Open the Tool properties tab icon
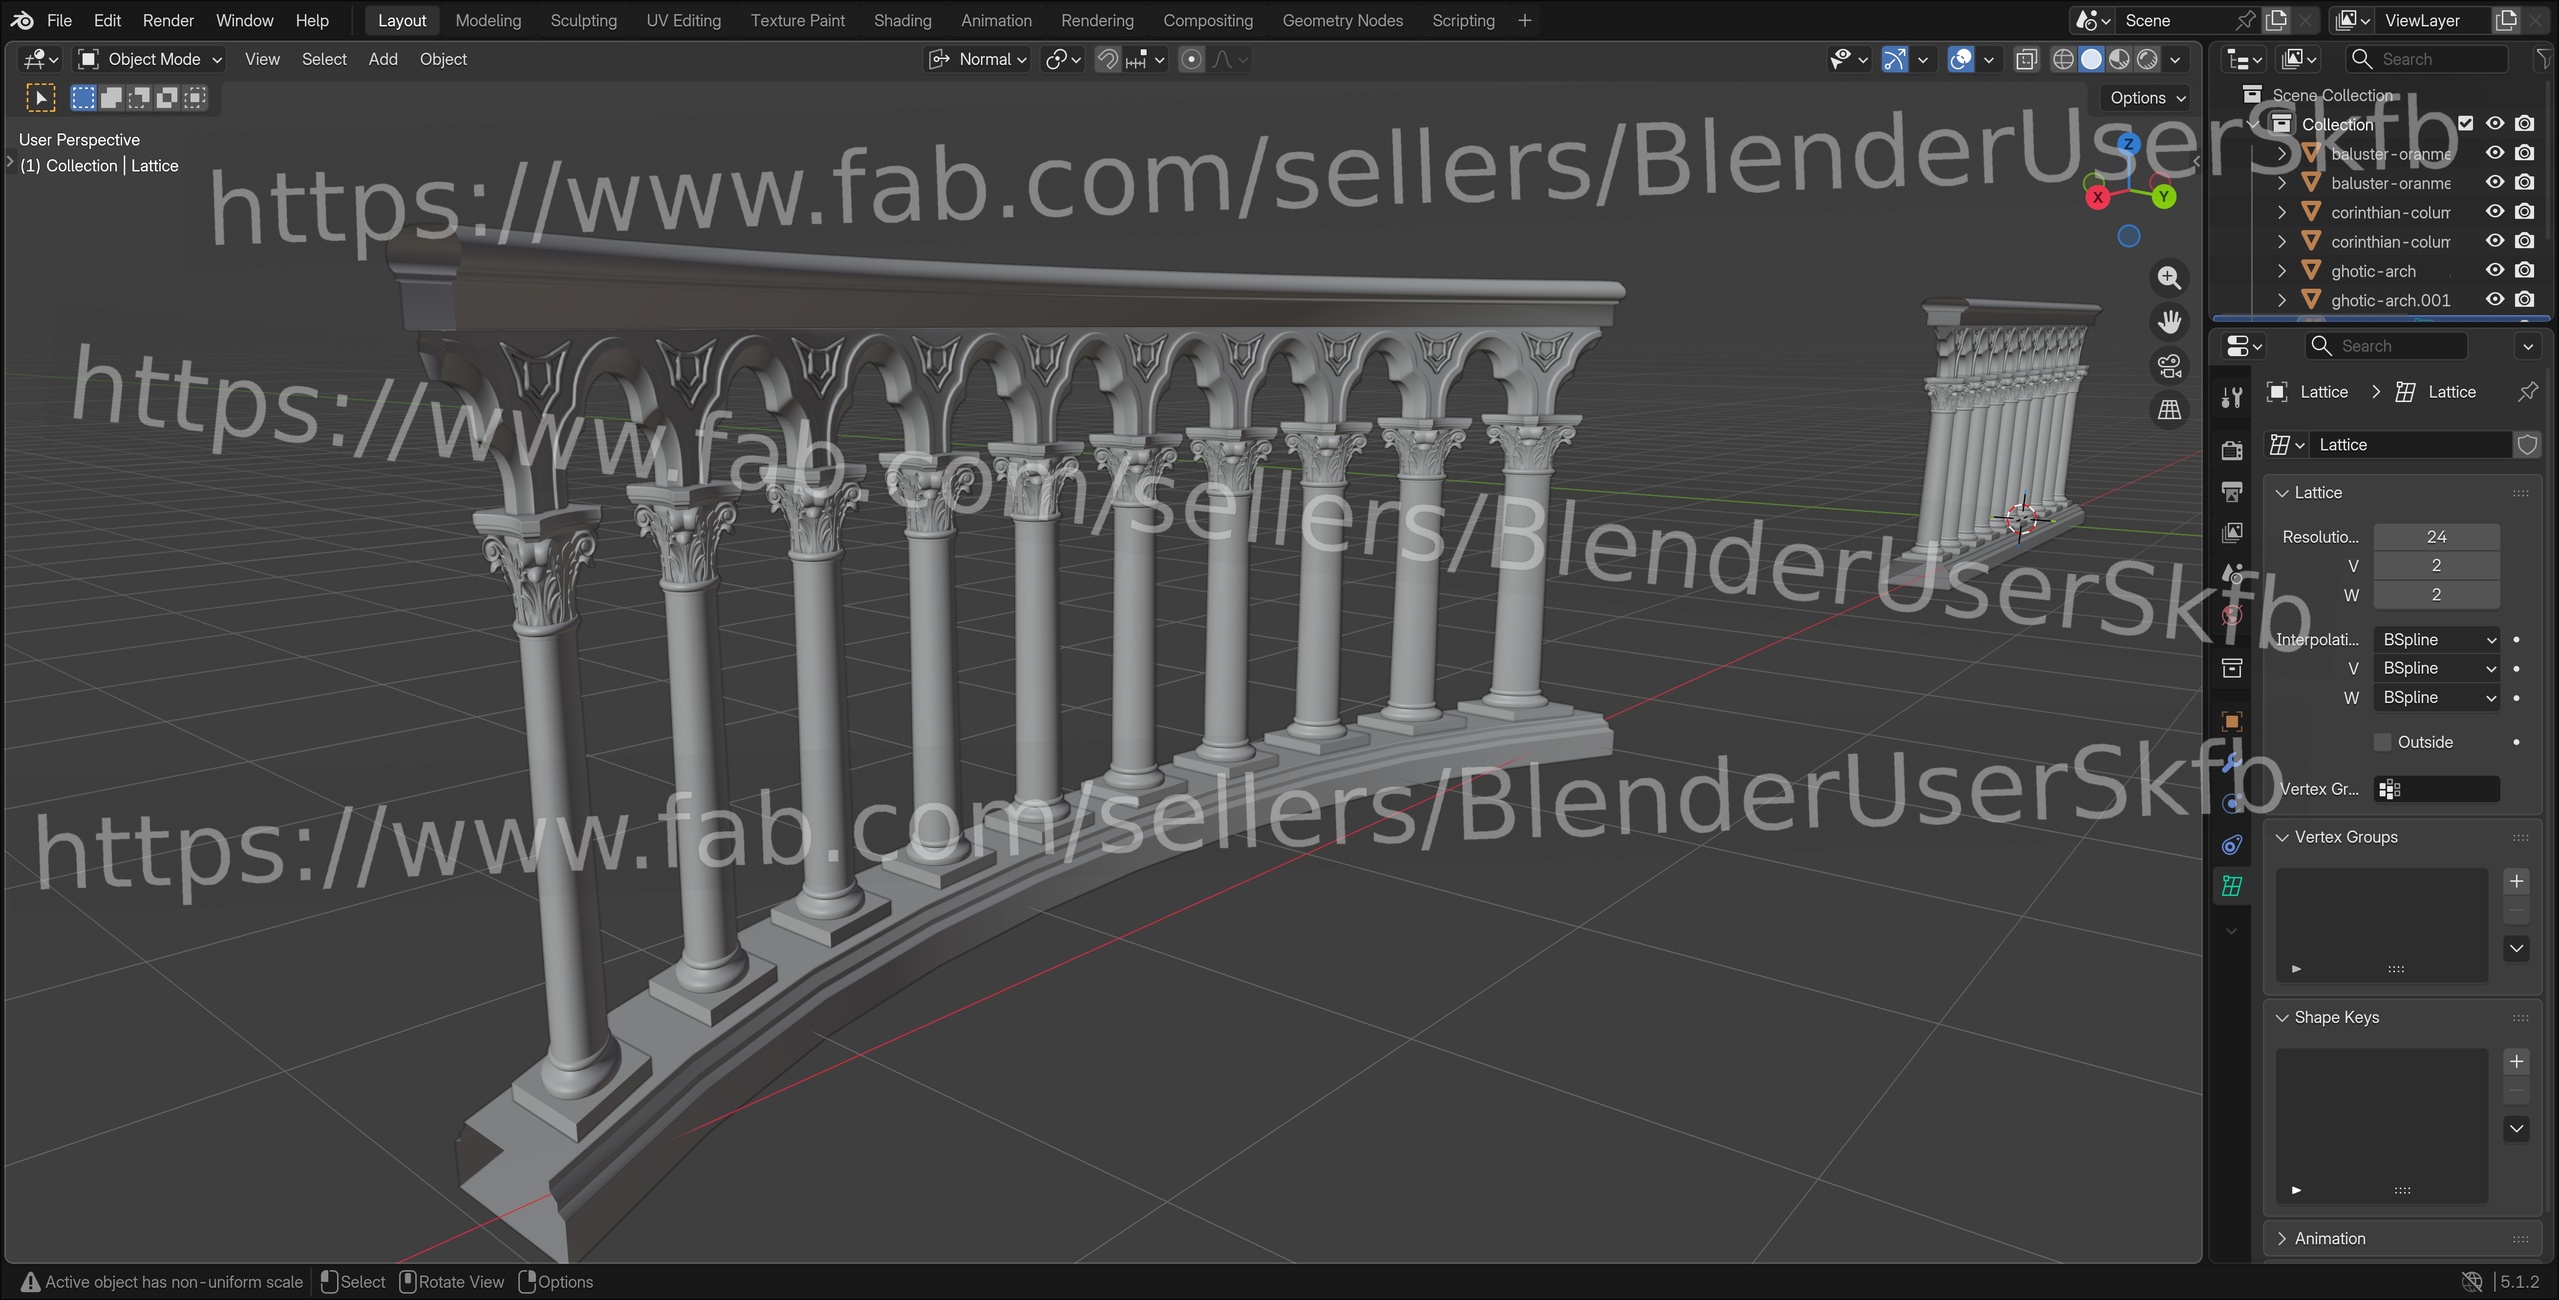Image resolution: width=2559 pixels, height=1300 pixels. coord(2232,397)
